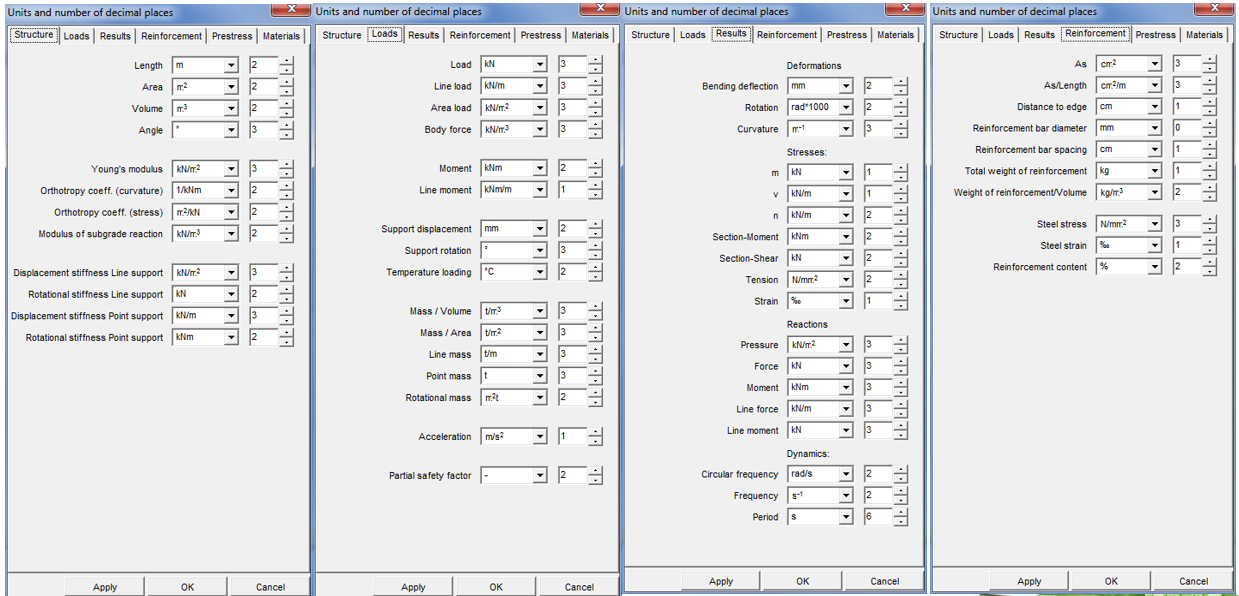Open Materials tab in the Structure dialog

pos(282,36)
